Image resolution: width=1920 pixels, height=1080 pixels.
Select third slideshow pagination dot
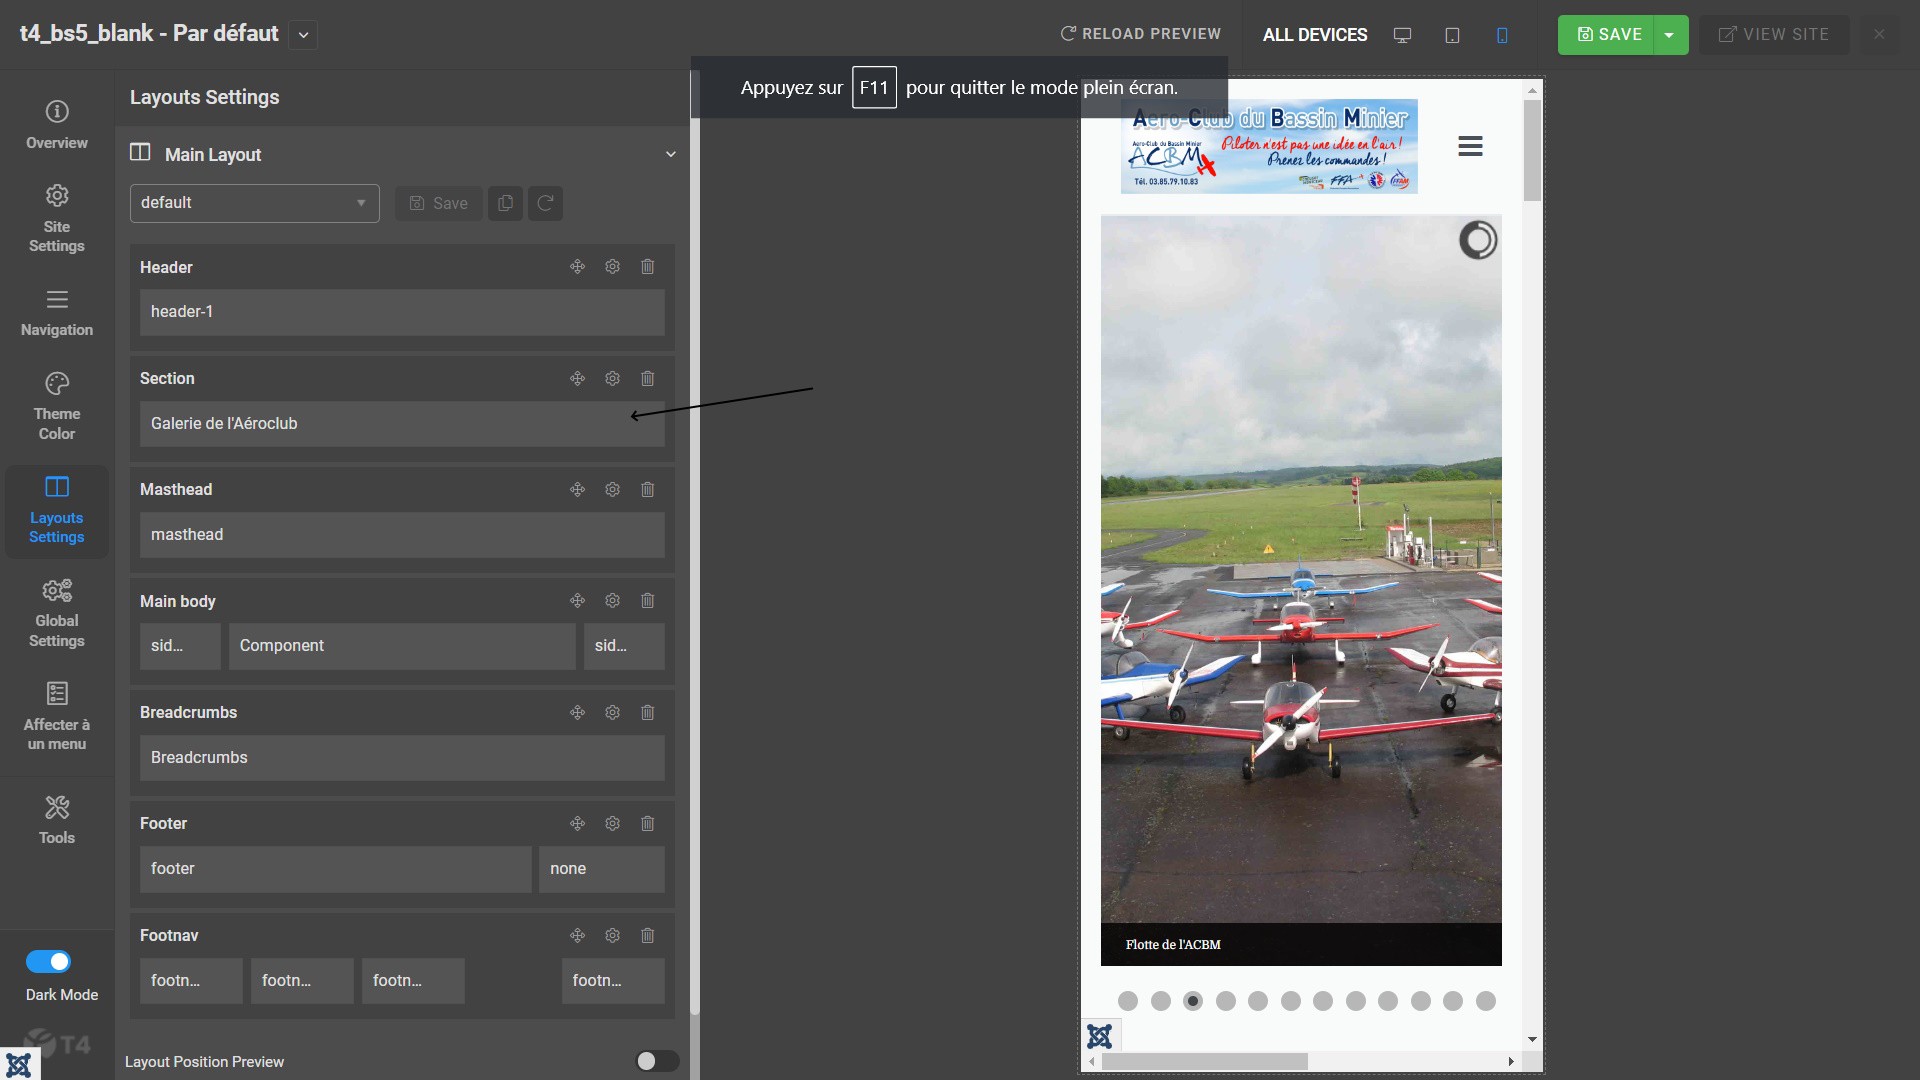tap(1193, 1001)
